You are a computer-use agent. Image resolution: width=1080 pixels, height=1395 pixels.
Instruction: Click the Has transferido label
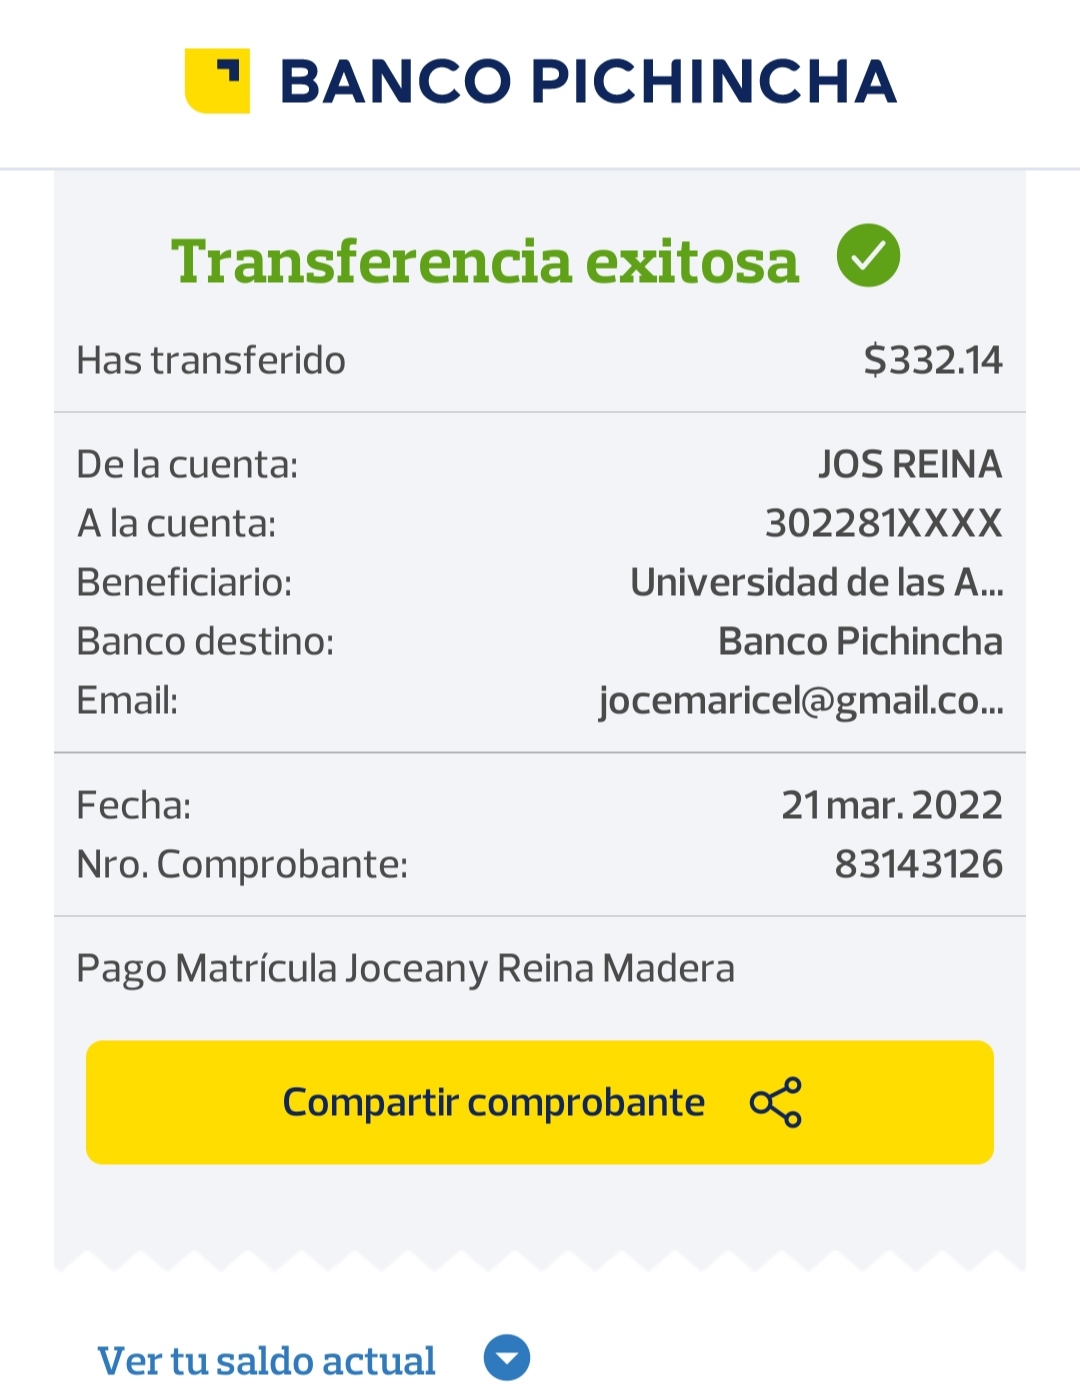click(x=211, y=360)
